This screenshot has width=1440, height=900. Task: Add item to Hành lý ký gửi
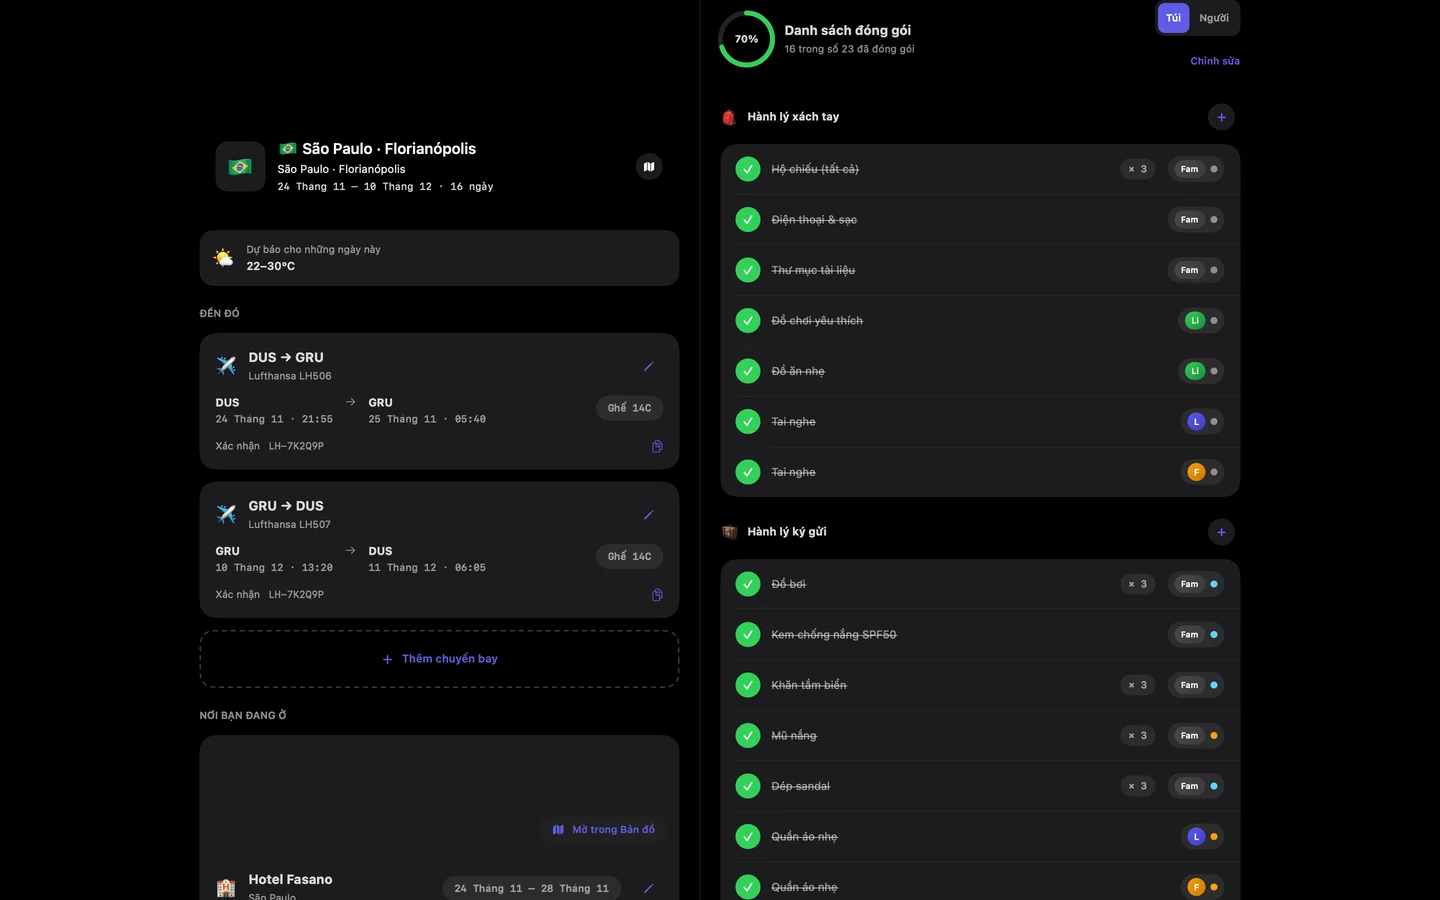coord(1221,532)
